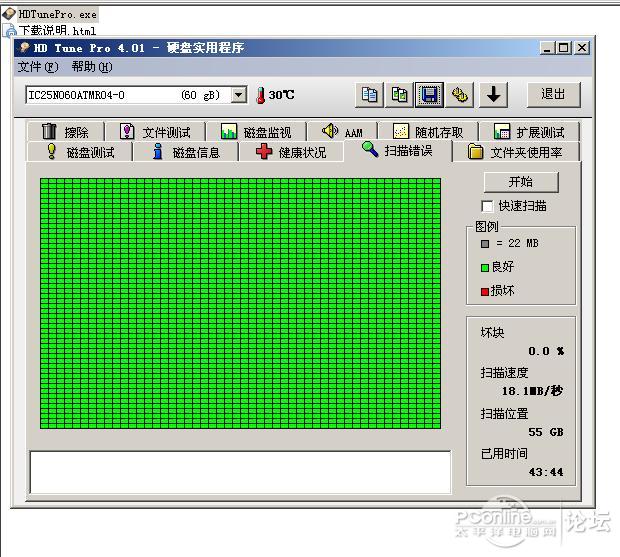The width and height of the screenshot is (620, 557).
Task: Switch to the 擦除 erase tab
Action: (x=66, y=132)
